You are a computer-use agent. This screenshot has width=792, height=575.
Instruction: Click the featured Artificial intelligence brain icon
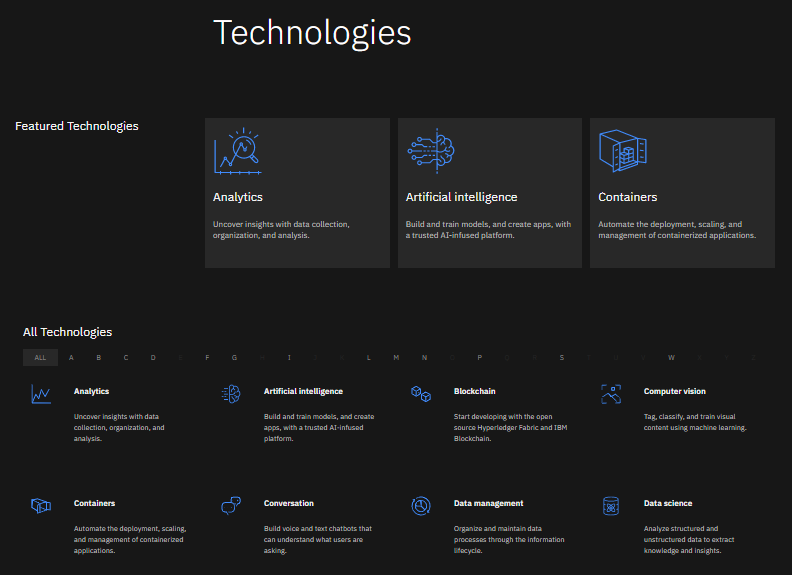pos(431,151)
